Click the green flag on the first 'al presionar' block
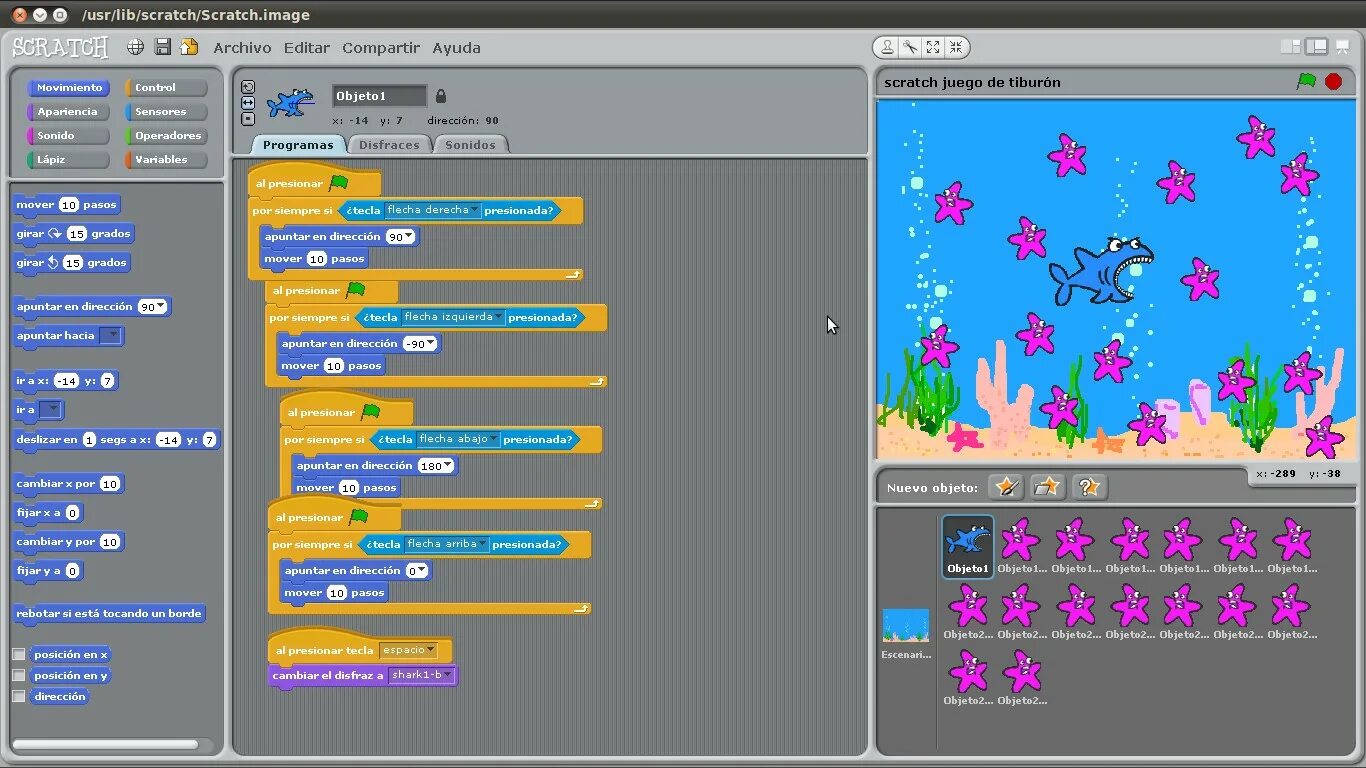 (x=339, y=183)
